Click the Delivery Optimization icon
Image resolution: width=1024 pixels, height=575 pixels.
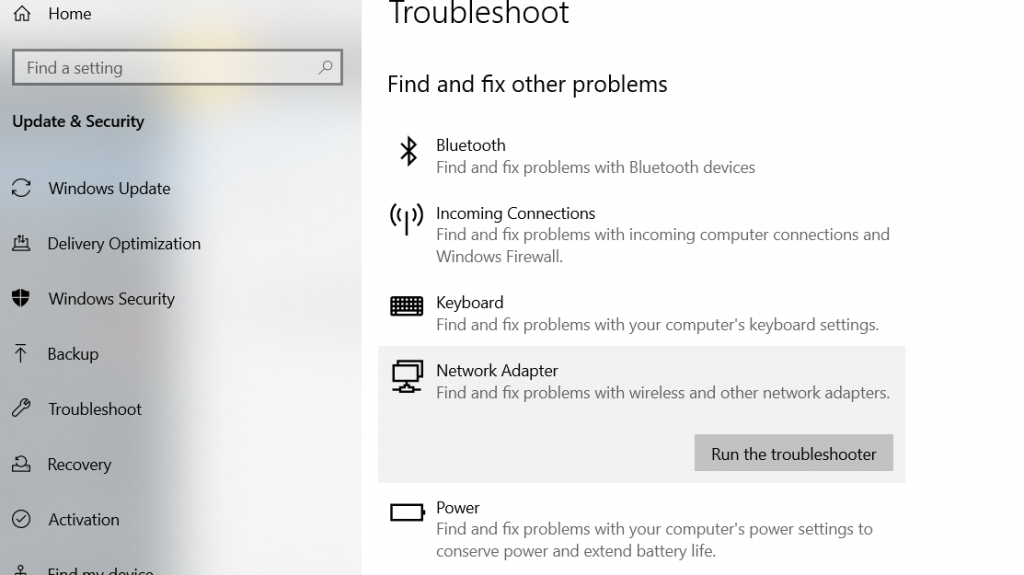coord(21,244)
